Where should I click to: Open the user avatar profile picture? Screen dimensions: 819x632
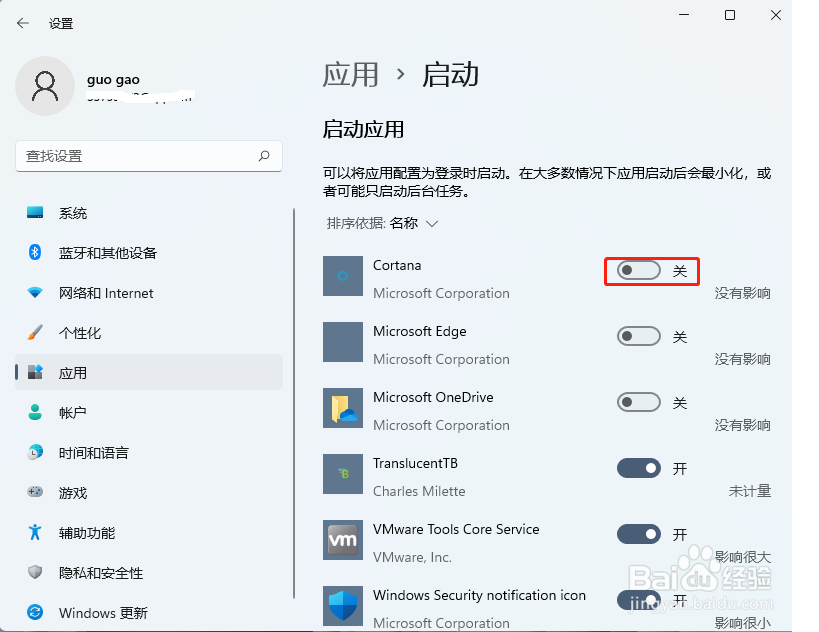pos(45,86)
